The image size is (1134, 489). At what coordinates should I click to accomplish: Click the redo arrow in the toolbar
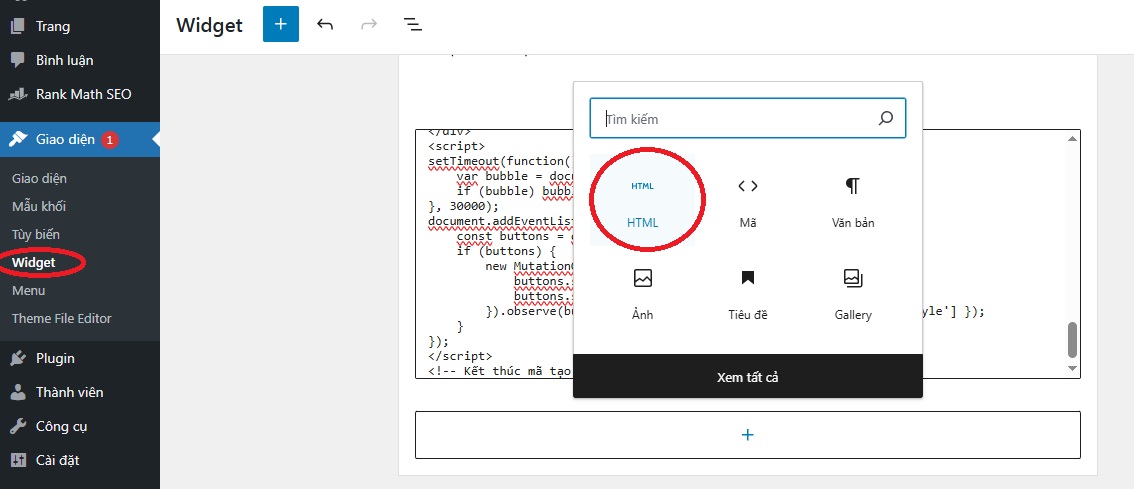[x=369, y=25]
